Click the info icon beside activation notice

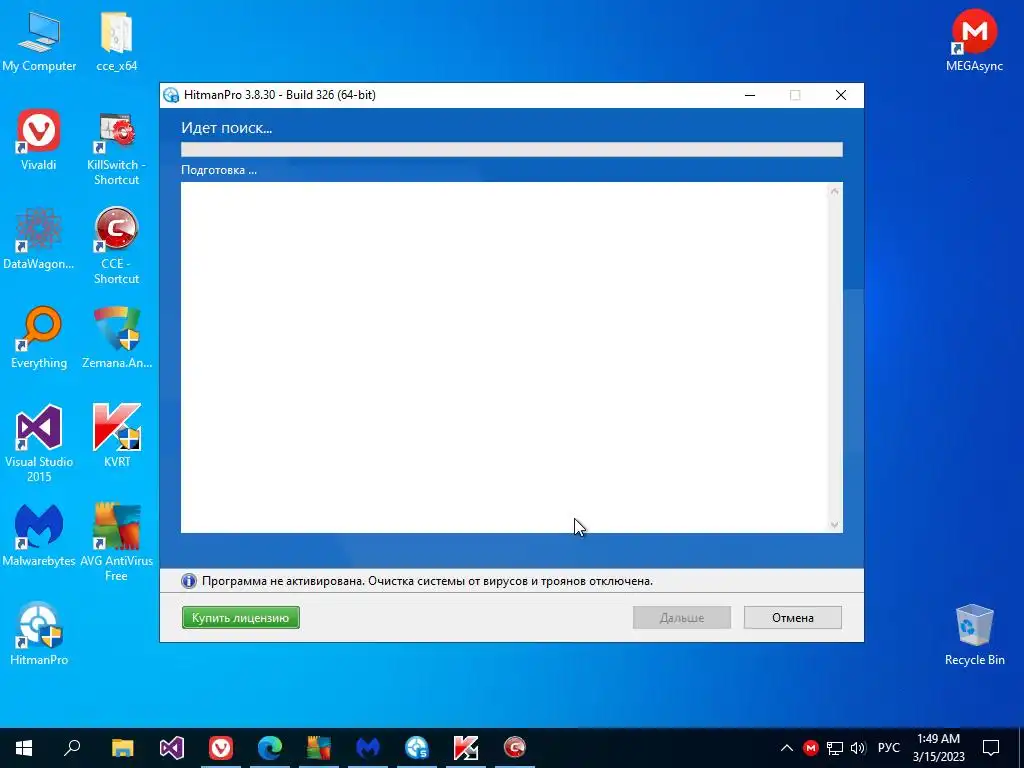coord(189,581)
